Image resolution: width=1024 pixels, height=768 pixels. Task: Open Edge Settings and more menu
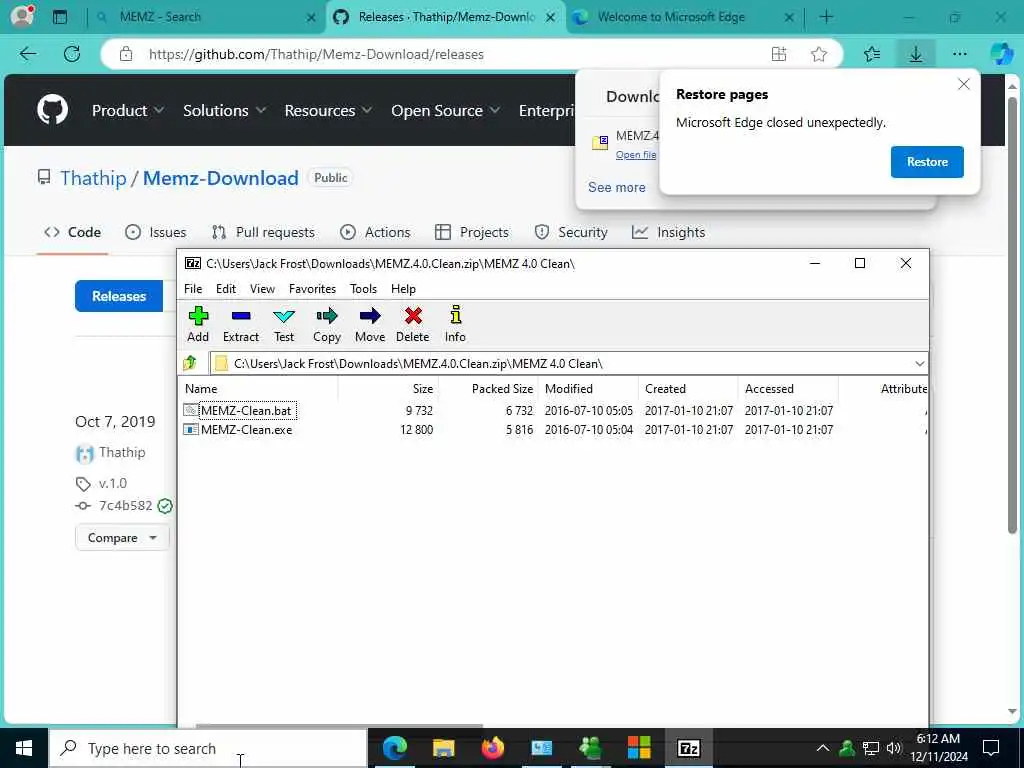[x=959, y=54]
